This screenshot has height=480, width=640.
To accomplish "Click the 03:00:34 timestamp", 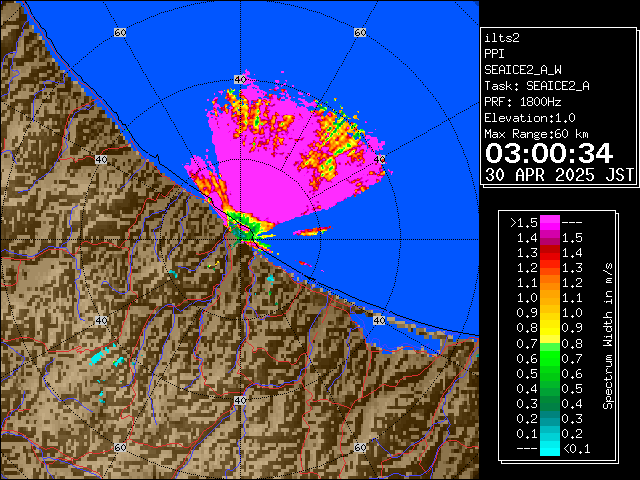I will (549, 153).
